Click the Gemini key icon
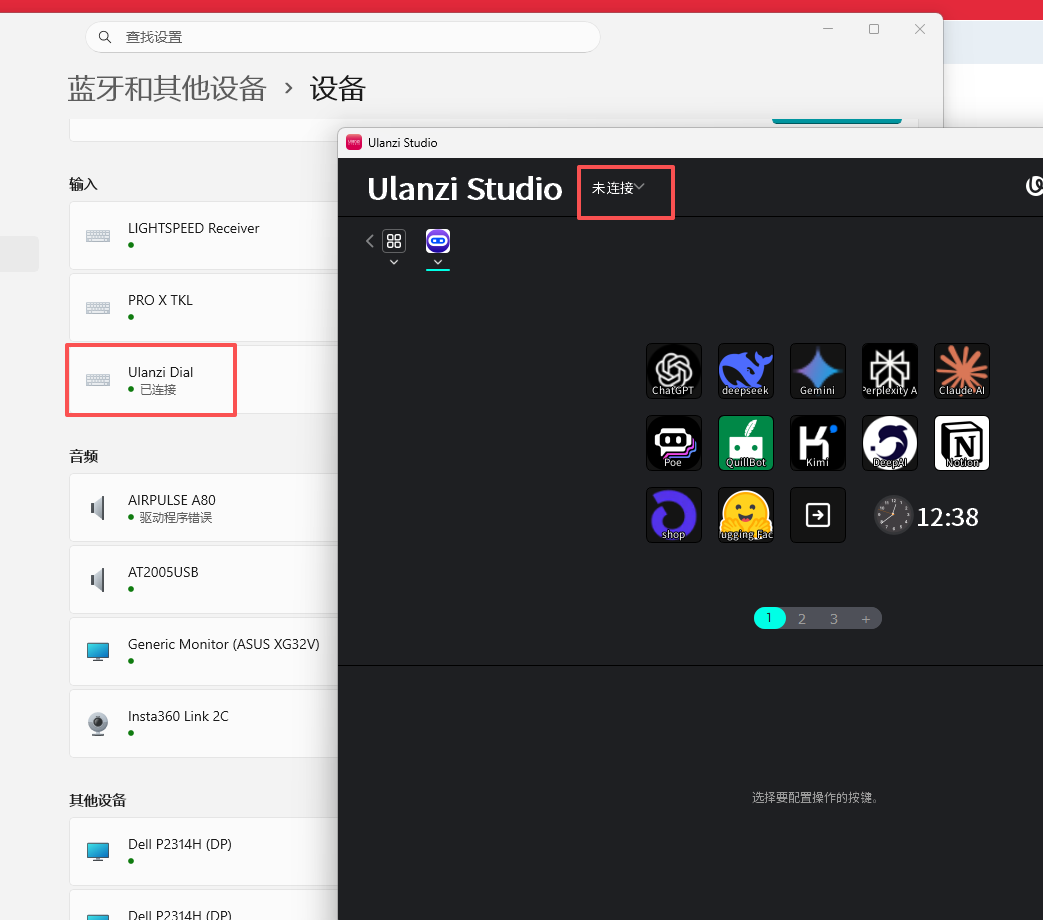Image resolution: width=1043 pixels, height=920 pixels. [x=818, y=371]
